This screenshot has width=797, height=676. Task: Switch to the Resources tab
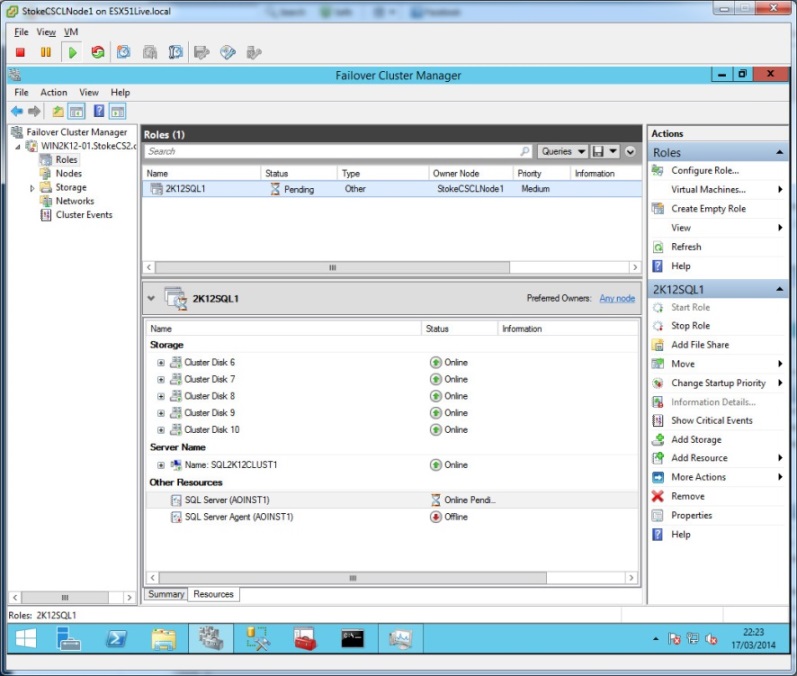[213, 594]
